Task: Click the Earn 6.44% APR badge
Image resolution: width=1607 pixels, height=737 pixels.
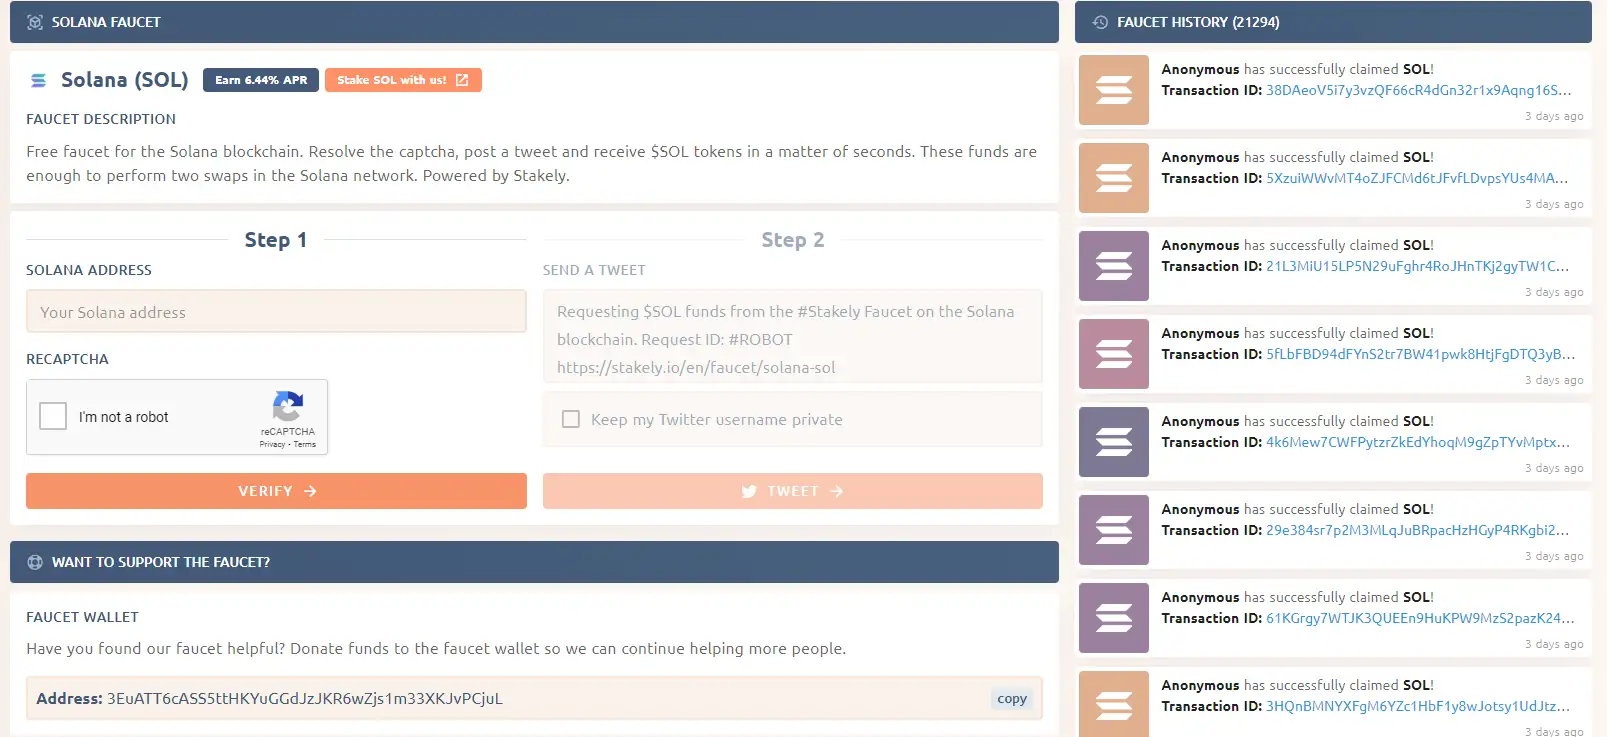Action: [x=261, y=80]
